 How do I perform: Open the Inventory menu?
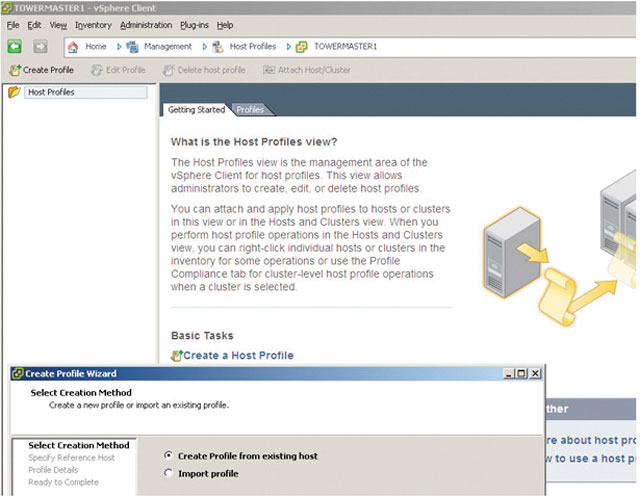(x=93, y=25)
